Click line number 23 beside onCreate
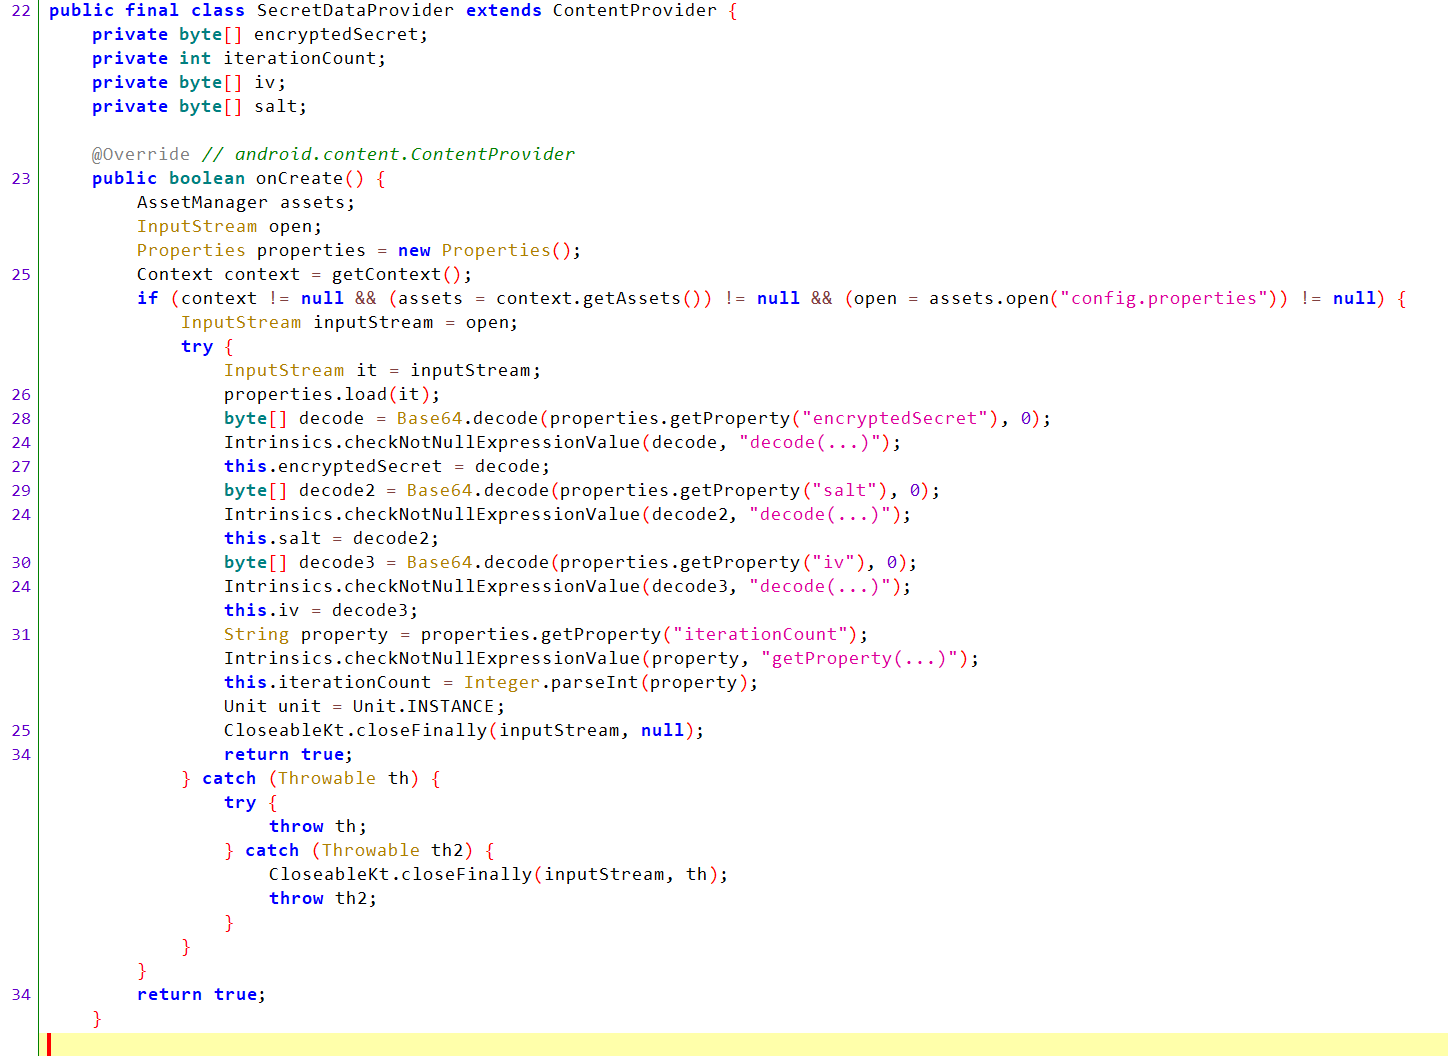This screenshot has width=1448, height=1056. pyautogui.click(x=20, y=178)
